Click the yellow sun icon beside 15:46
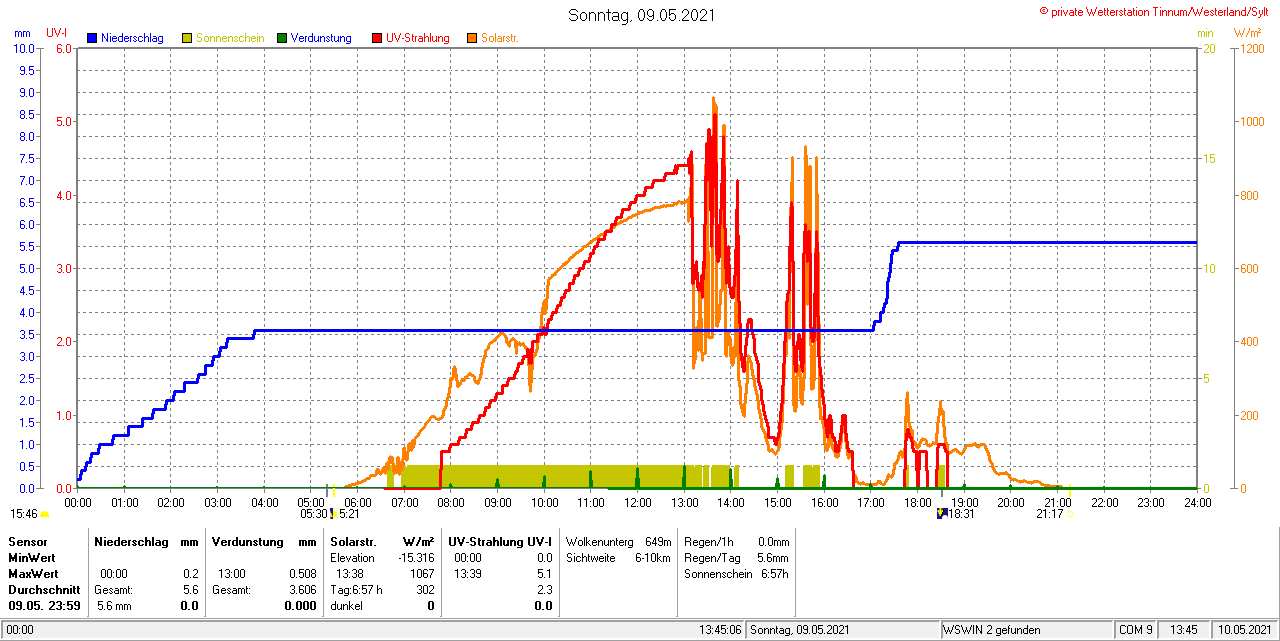The height and width of the screenshot is (641, 1280). pyautogui.click(x=44, y=514)
